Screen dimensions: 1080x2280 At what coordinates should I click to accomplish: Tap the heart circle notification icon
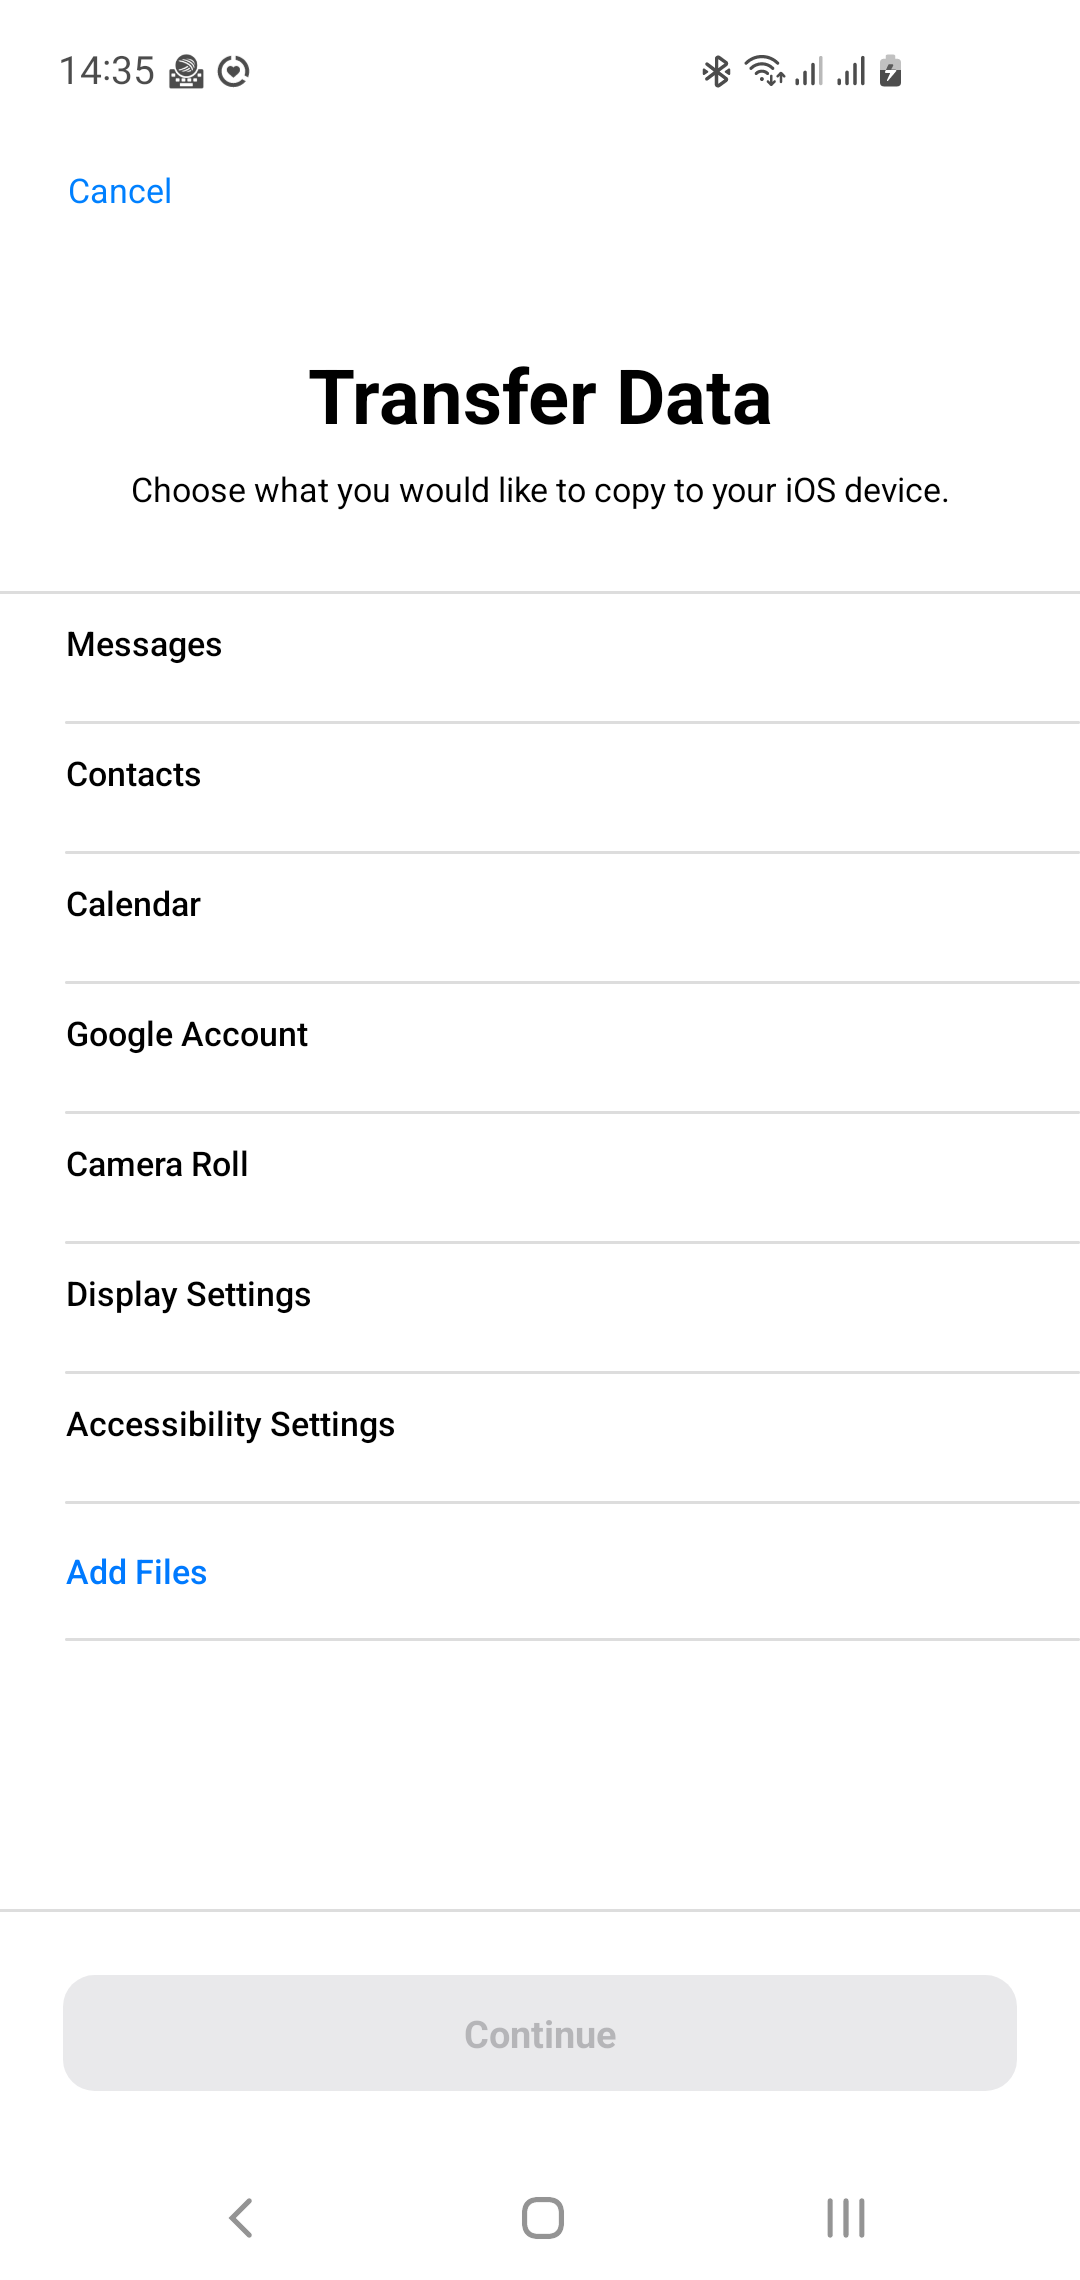233,72
